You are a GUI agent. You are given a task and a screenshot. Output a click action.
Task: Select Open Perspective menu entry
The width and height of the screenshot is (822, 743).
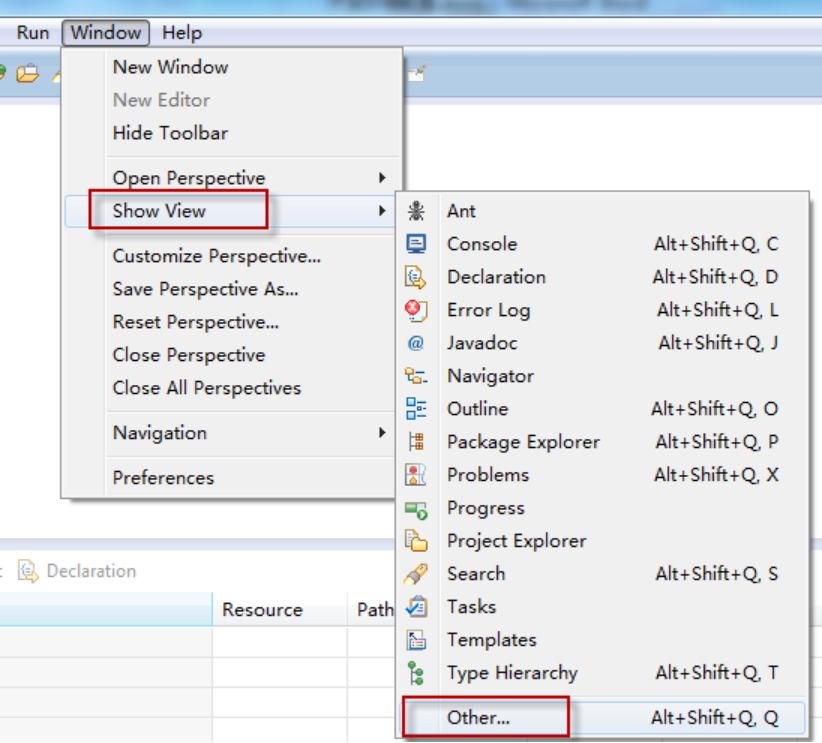[x=231, y=178]
